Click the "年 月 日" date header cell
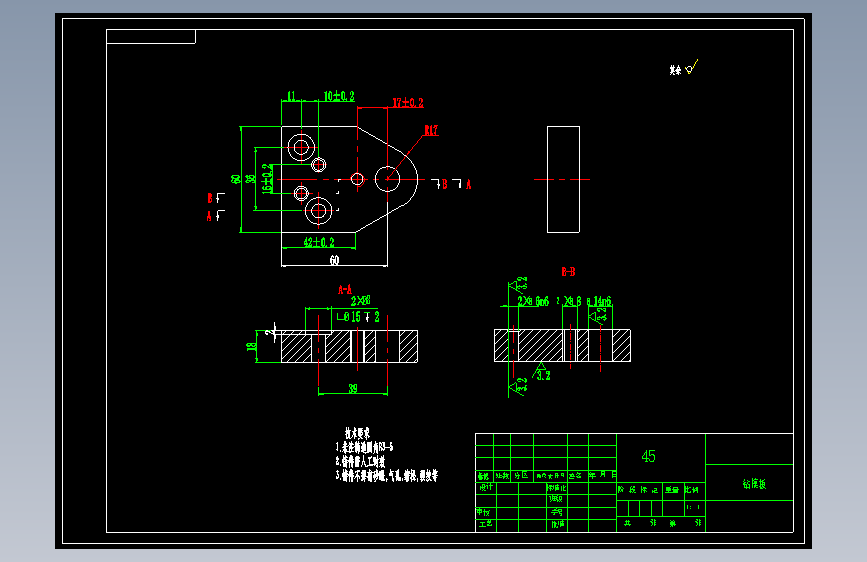867x562 pixels. 603,475
